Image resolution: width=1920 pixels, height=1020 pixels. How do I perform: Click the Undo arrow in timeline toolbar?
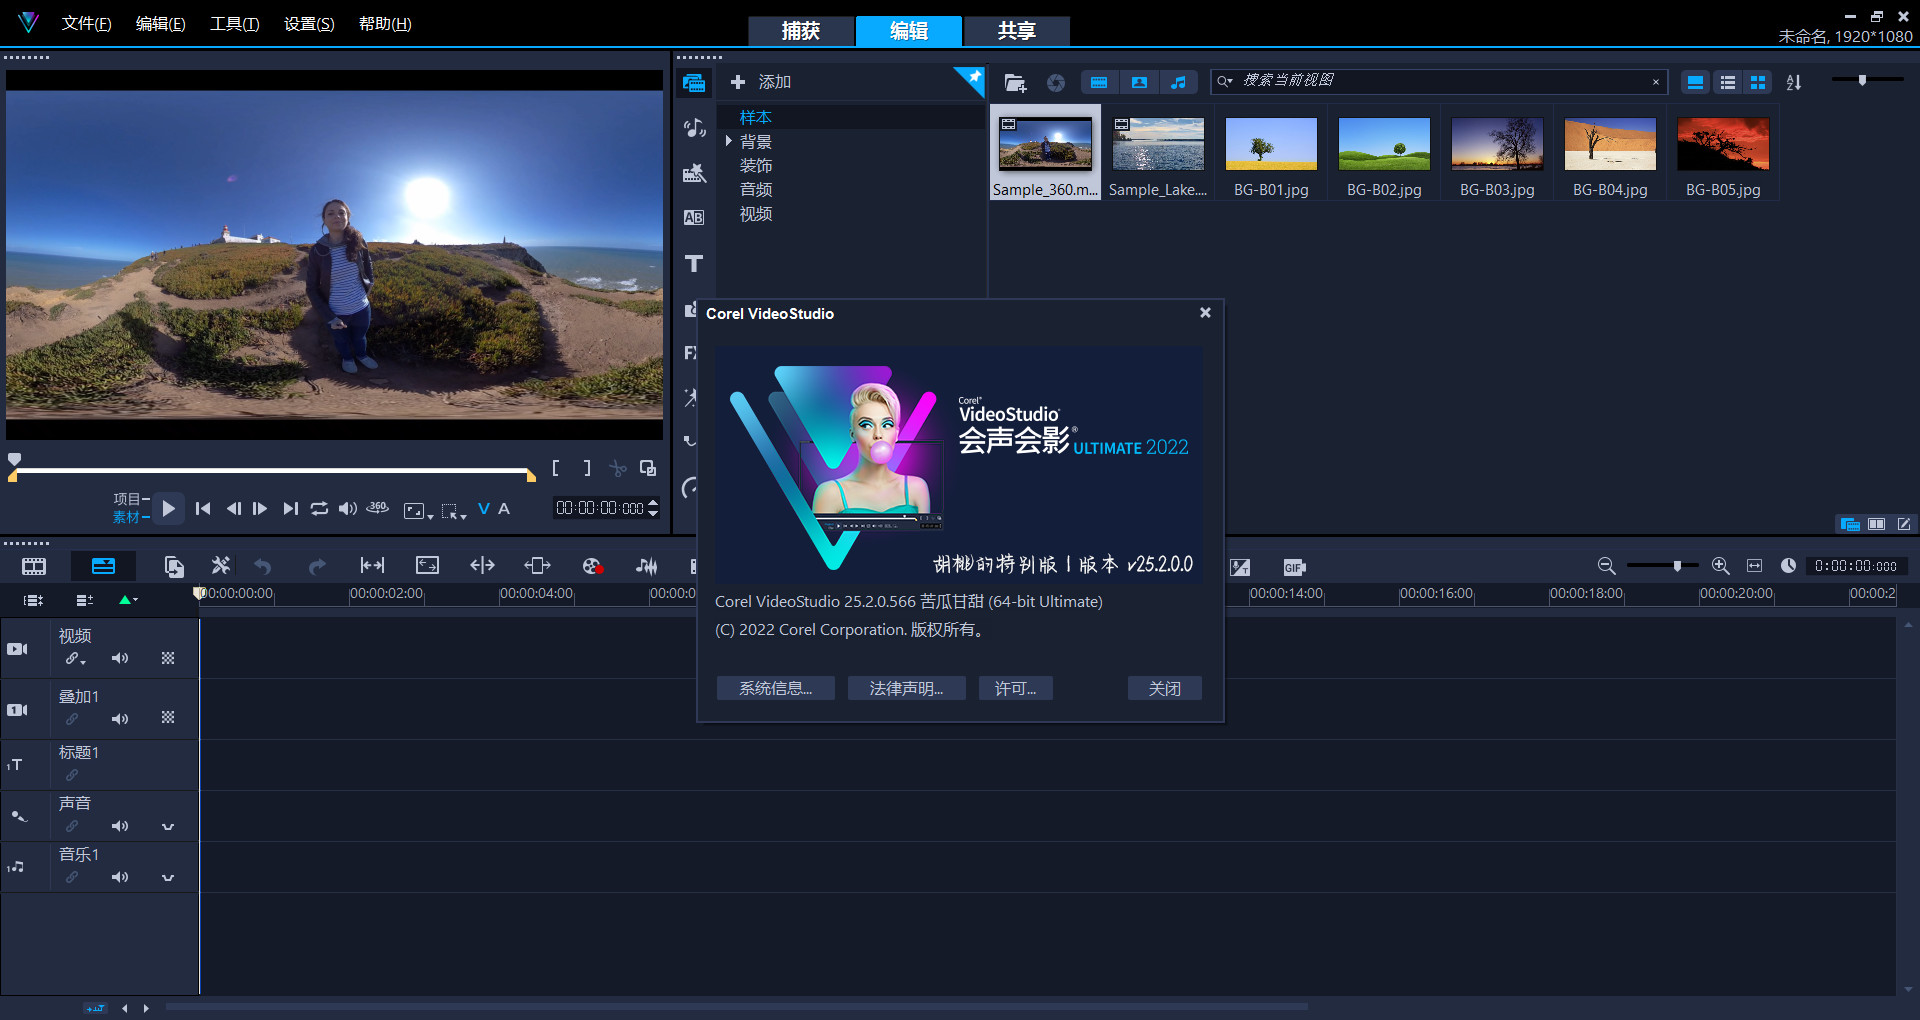click(263, 567)
